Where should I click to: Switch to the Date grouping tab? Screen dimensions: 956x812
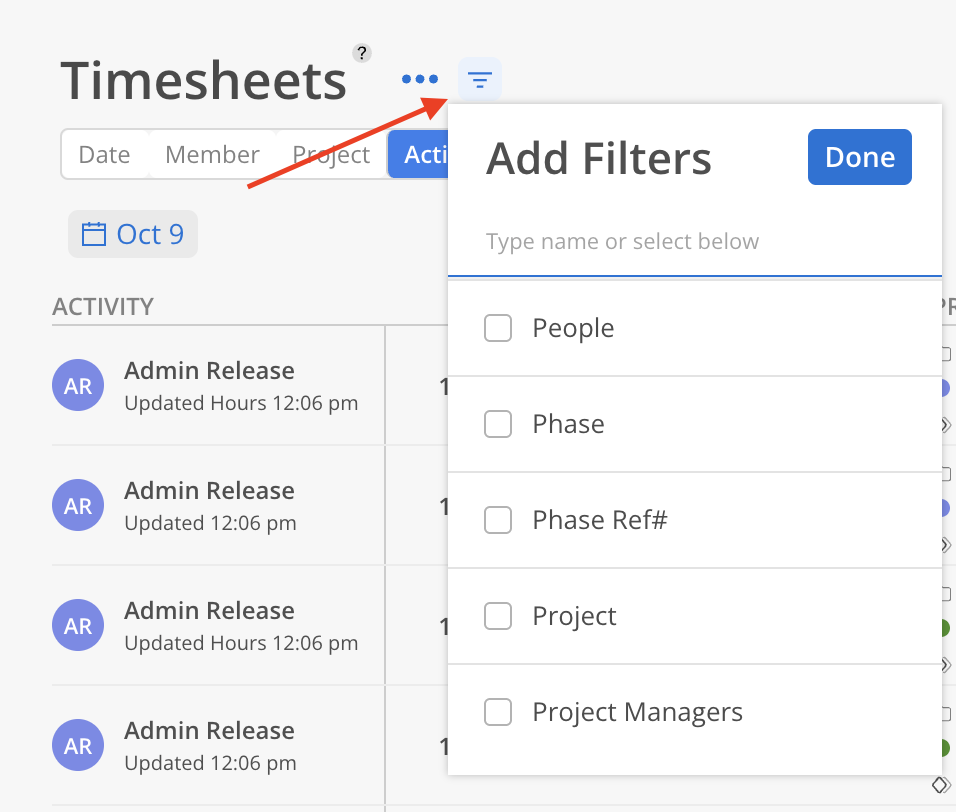coord(105,155)
